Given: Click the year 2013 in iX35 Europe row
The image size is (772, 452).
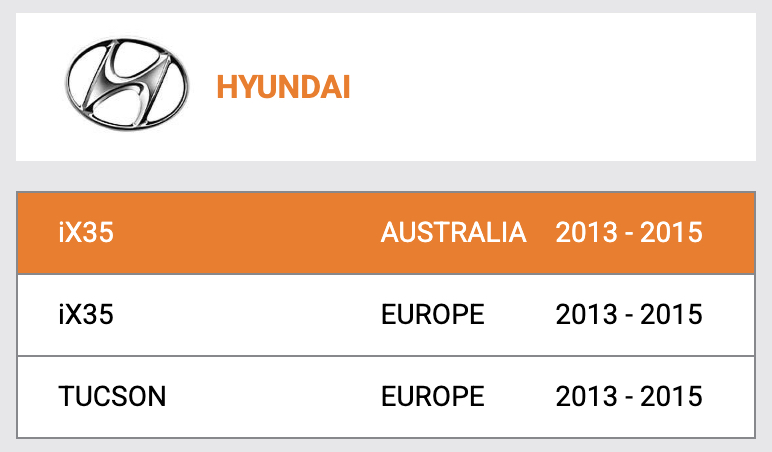Looking at the screenshot, I should pyautogui.click(x=586, y=315).
